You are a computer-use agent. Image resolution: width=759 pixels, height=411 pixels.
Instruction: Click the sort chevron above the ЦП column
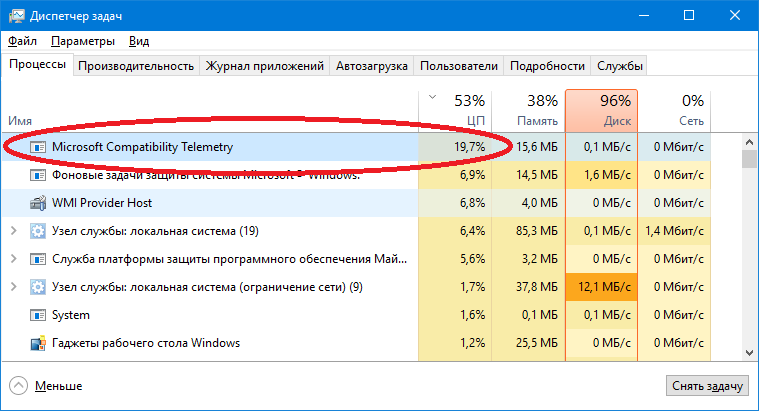[432, 97]
